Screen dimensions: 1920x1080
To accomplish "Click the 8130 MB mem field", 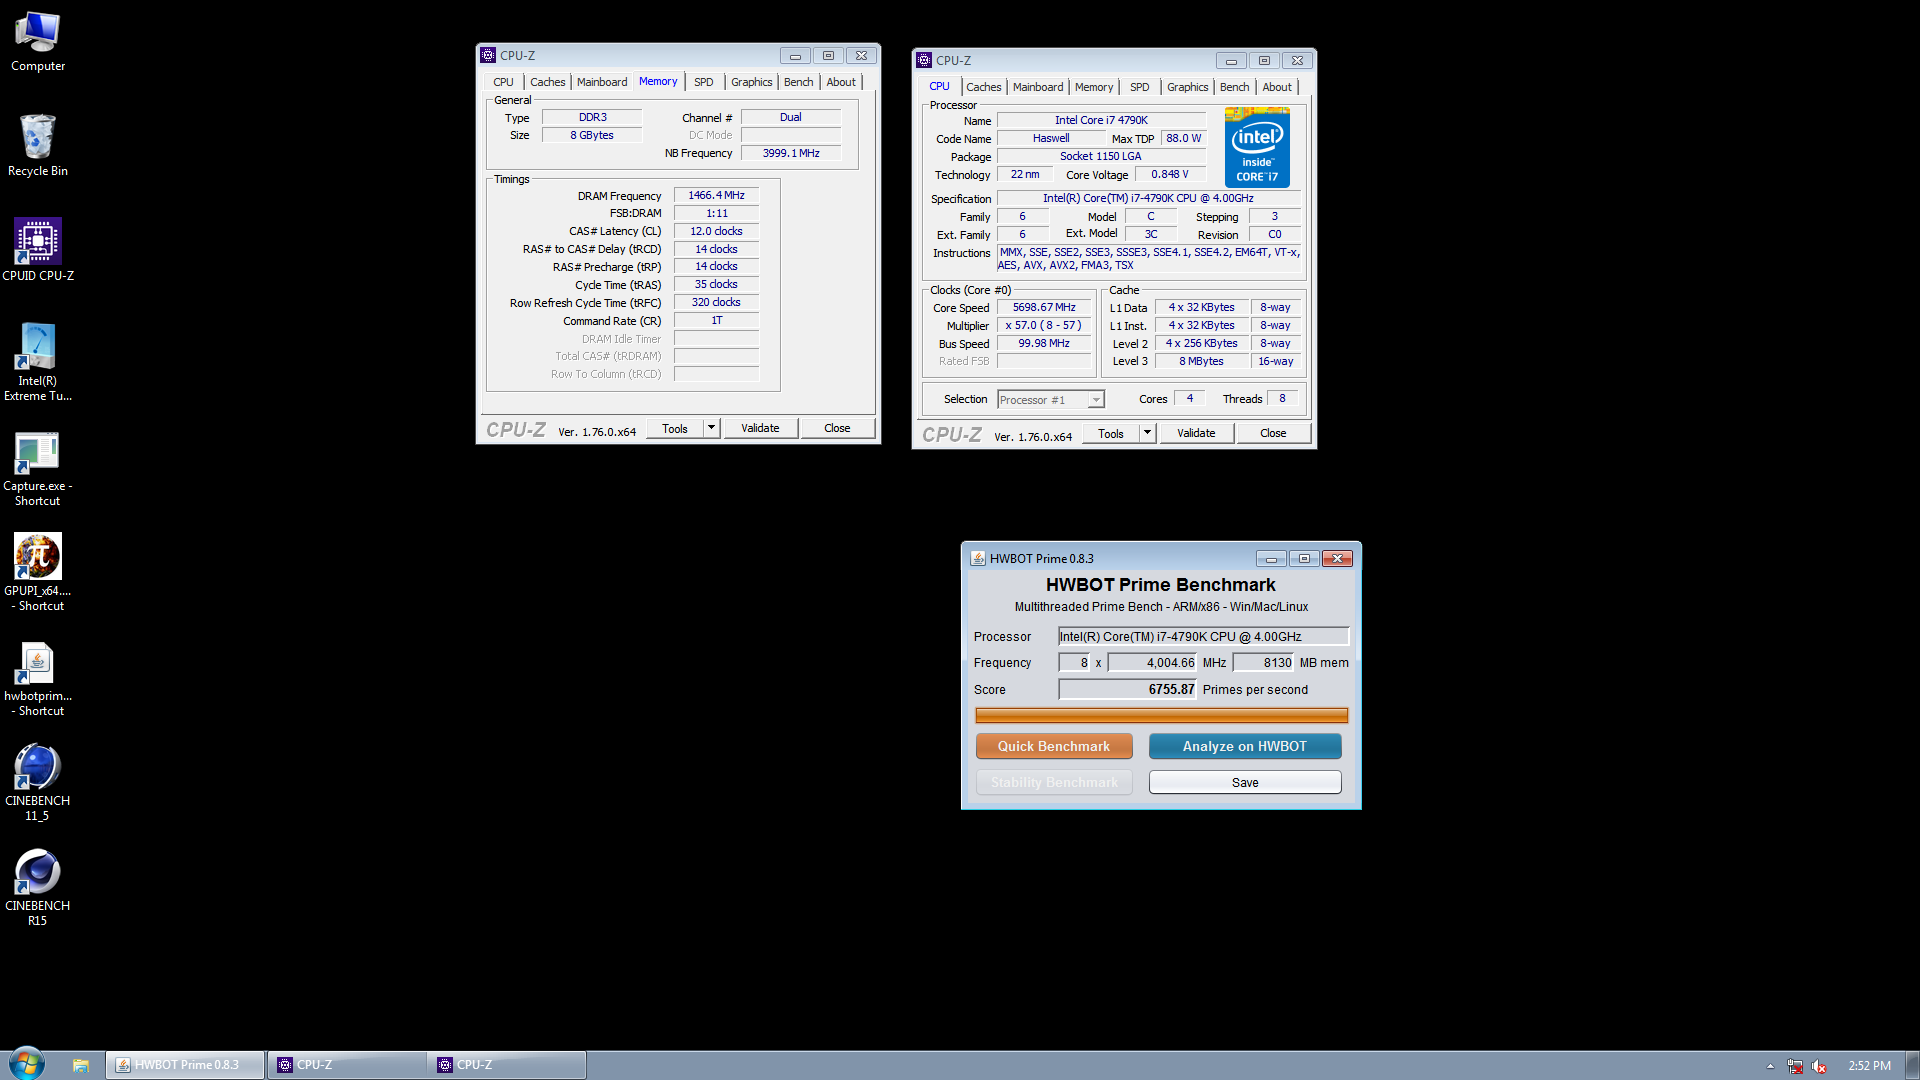I will point(1264,662).
